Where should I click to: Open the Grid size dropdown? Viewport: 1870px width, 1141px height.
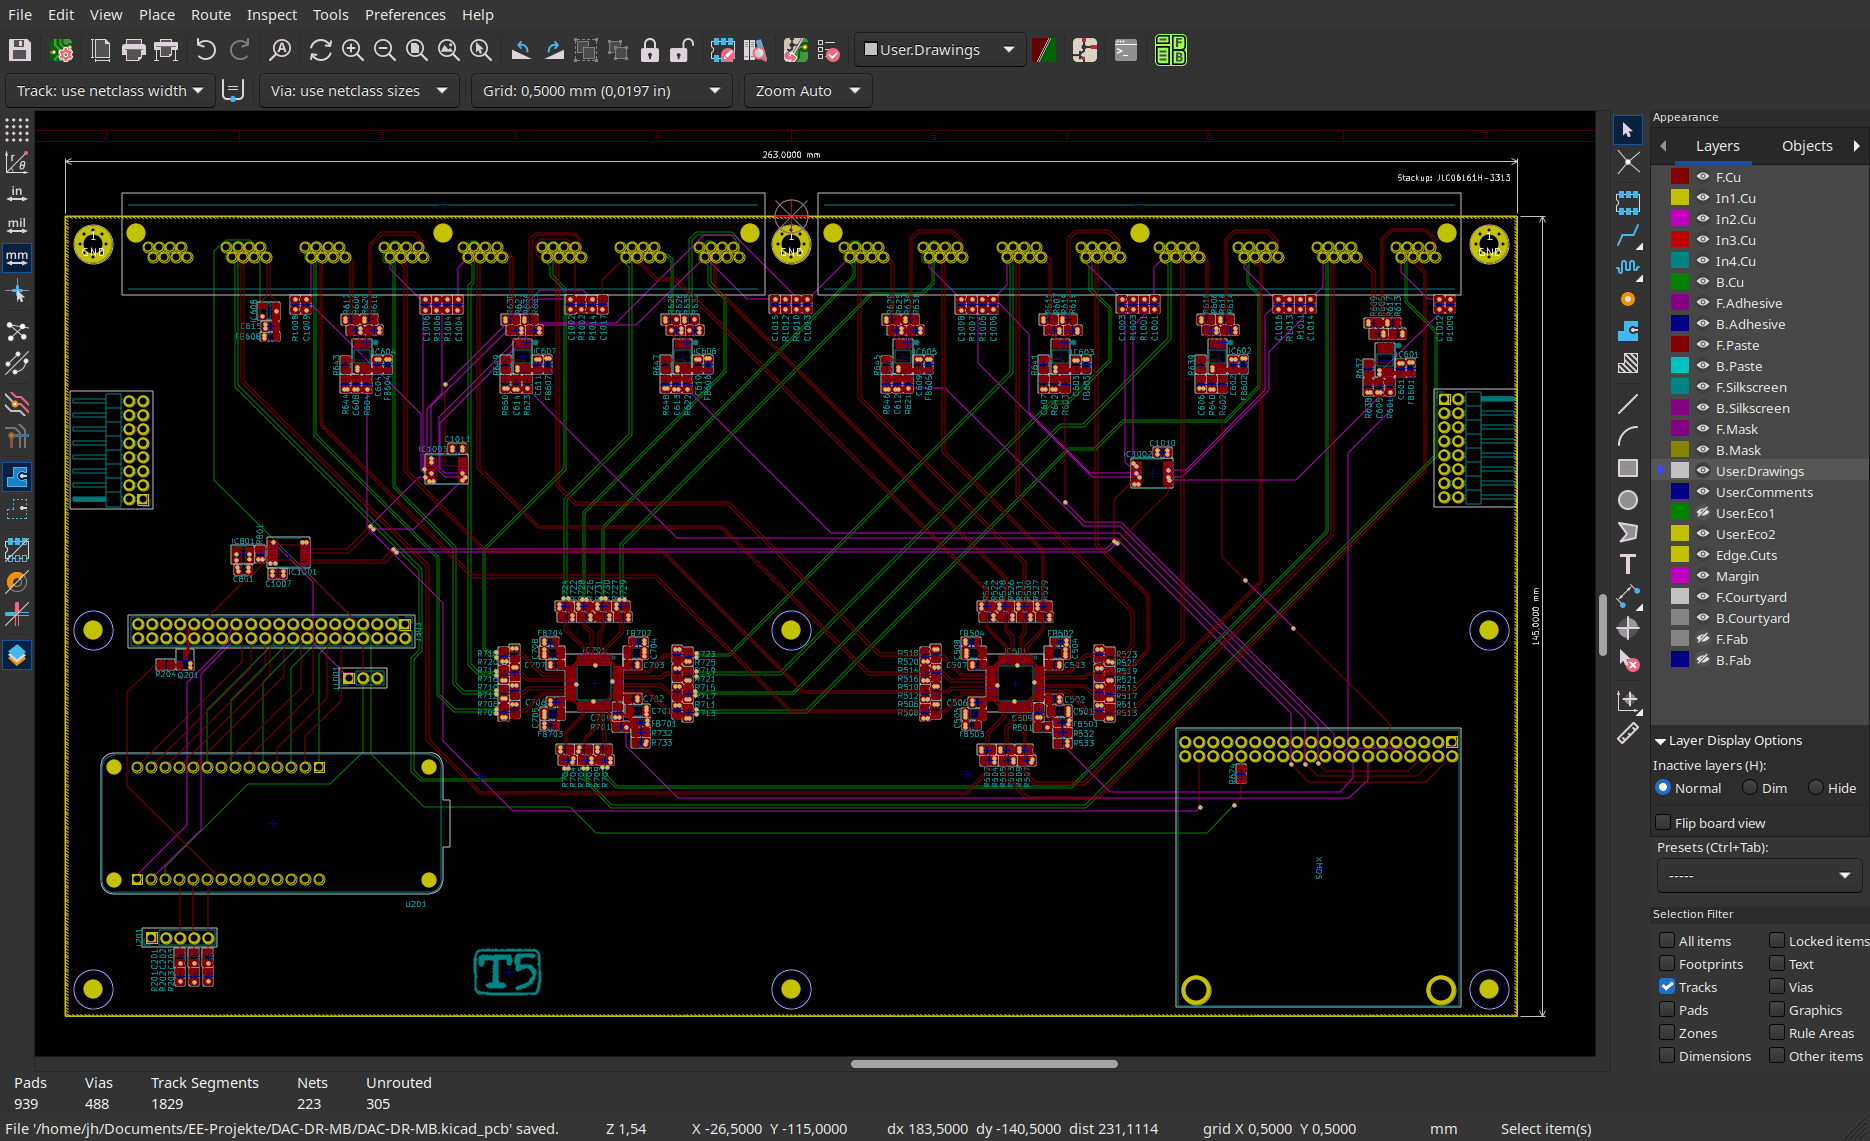(601, 91)
